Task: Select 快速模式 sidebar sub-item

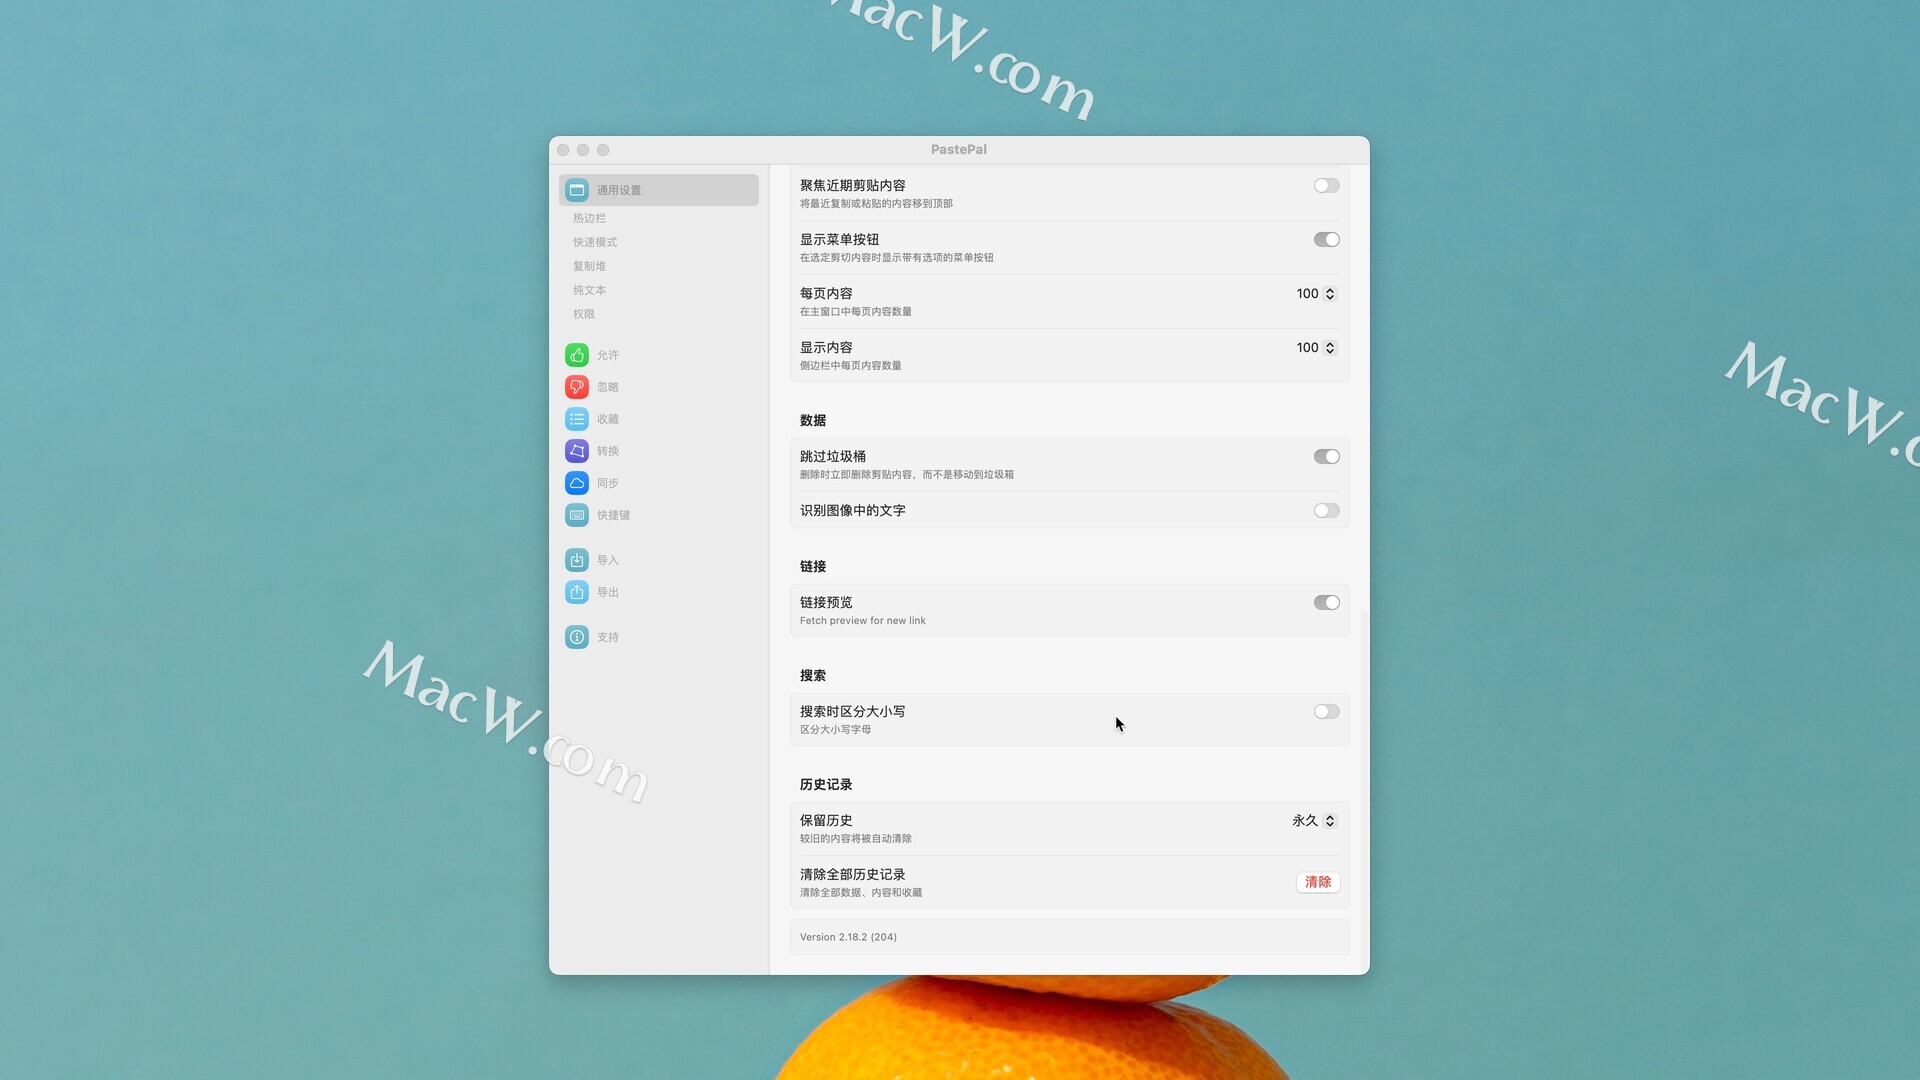Action: 595,242
